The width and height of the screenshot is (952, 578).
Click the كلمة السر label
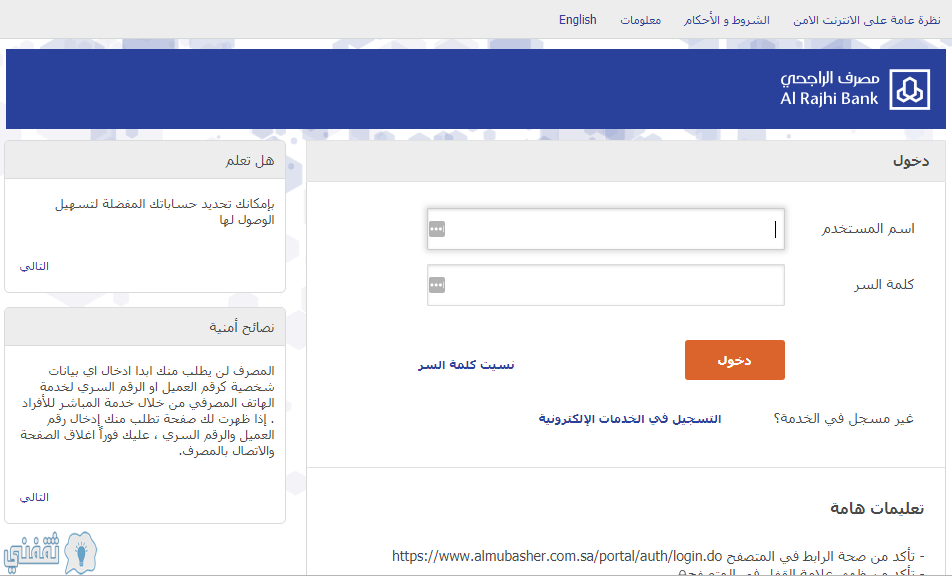coord(884,284)
